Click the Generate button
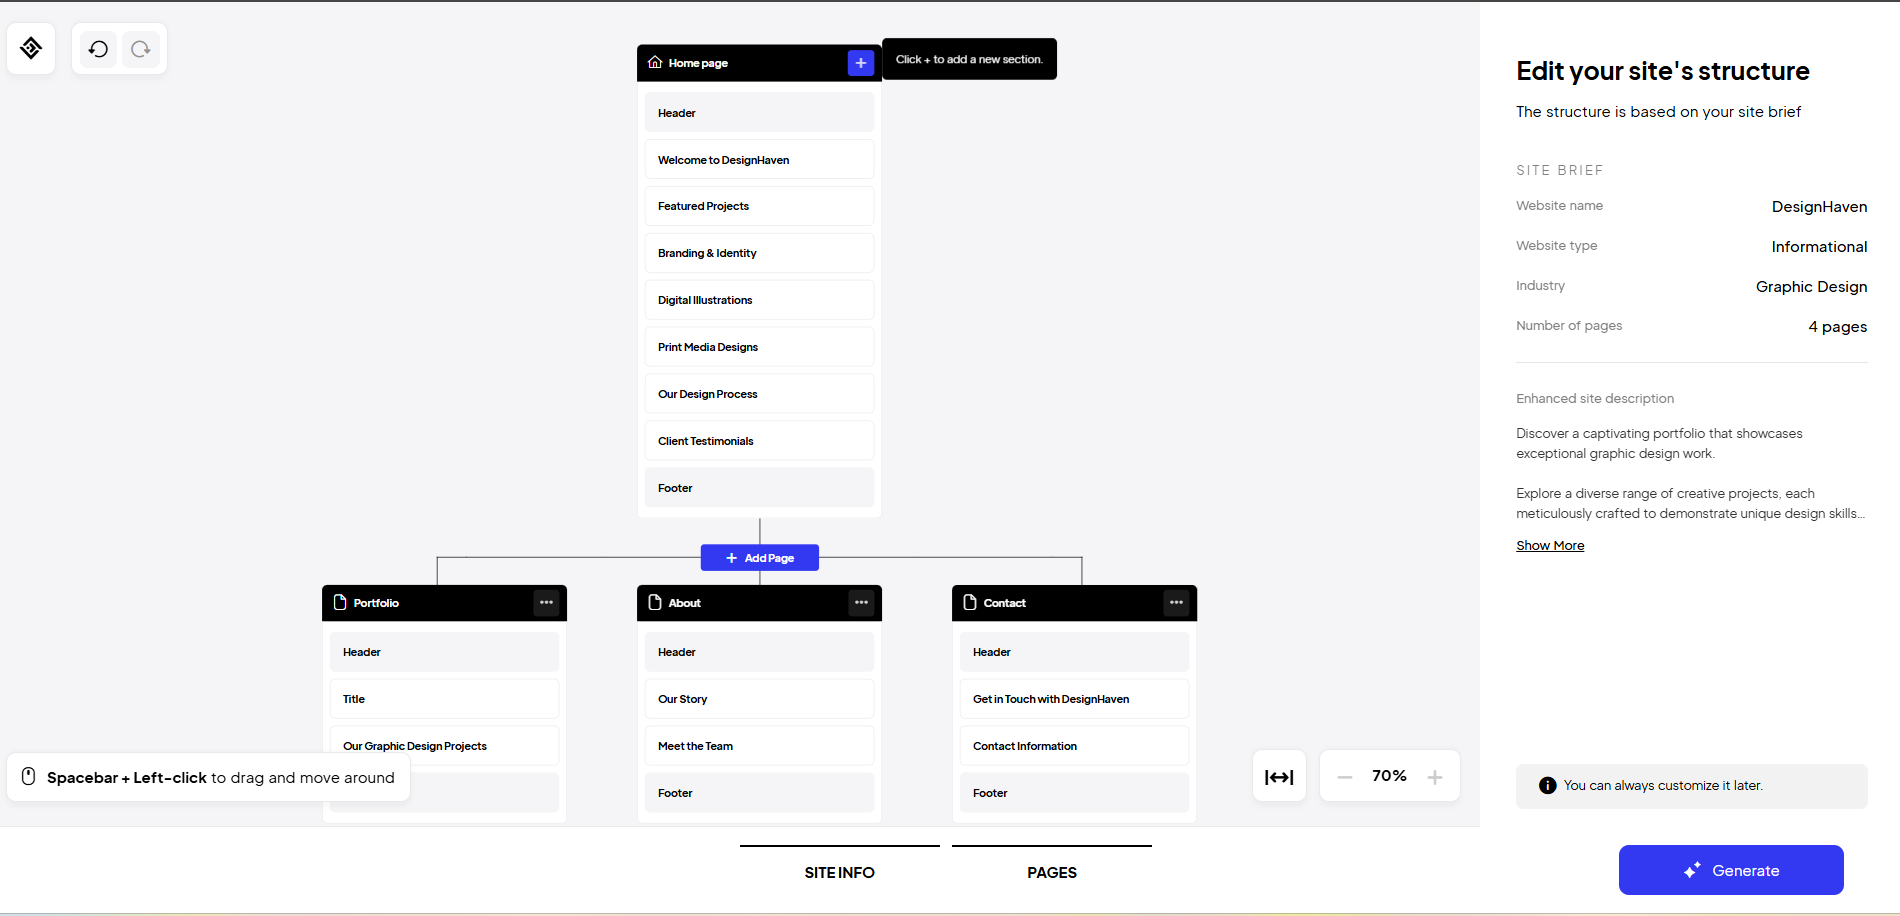 (x=1730, y=870)
